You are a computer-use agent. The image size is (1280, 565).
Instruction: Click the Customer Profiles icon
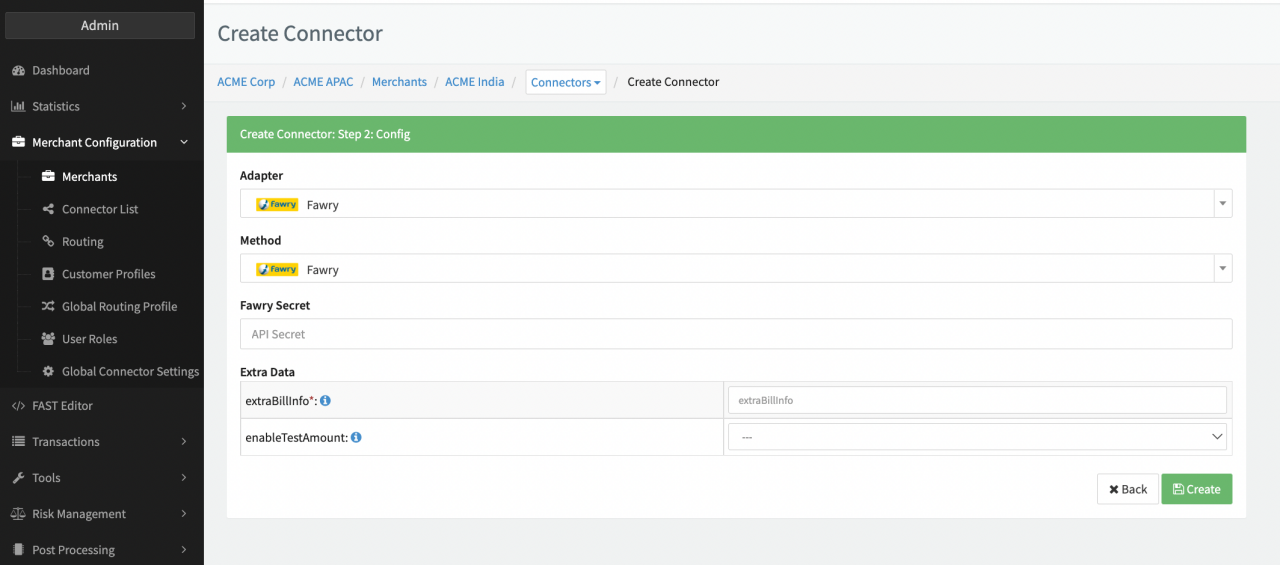48,274
